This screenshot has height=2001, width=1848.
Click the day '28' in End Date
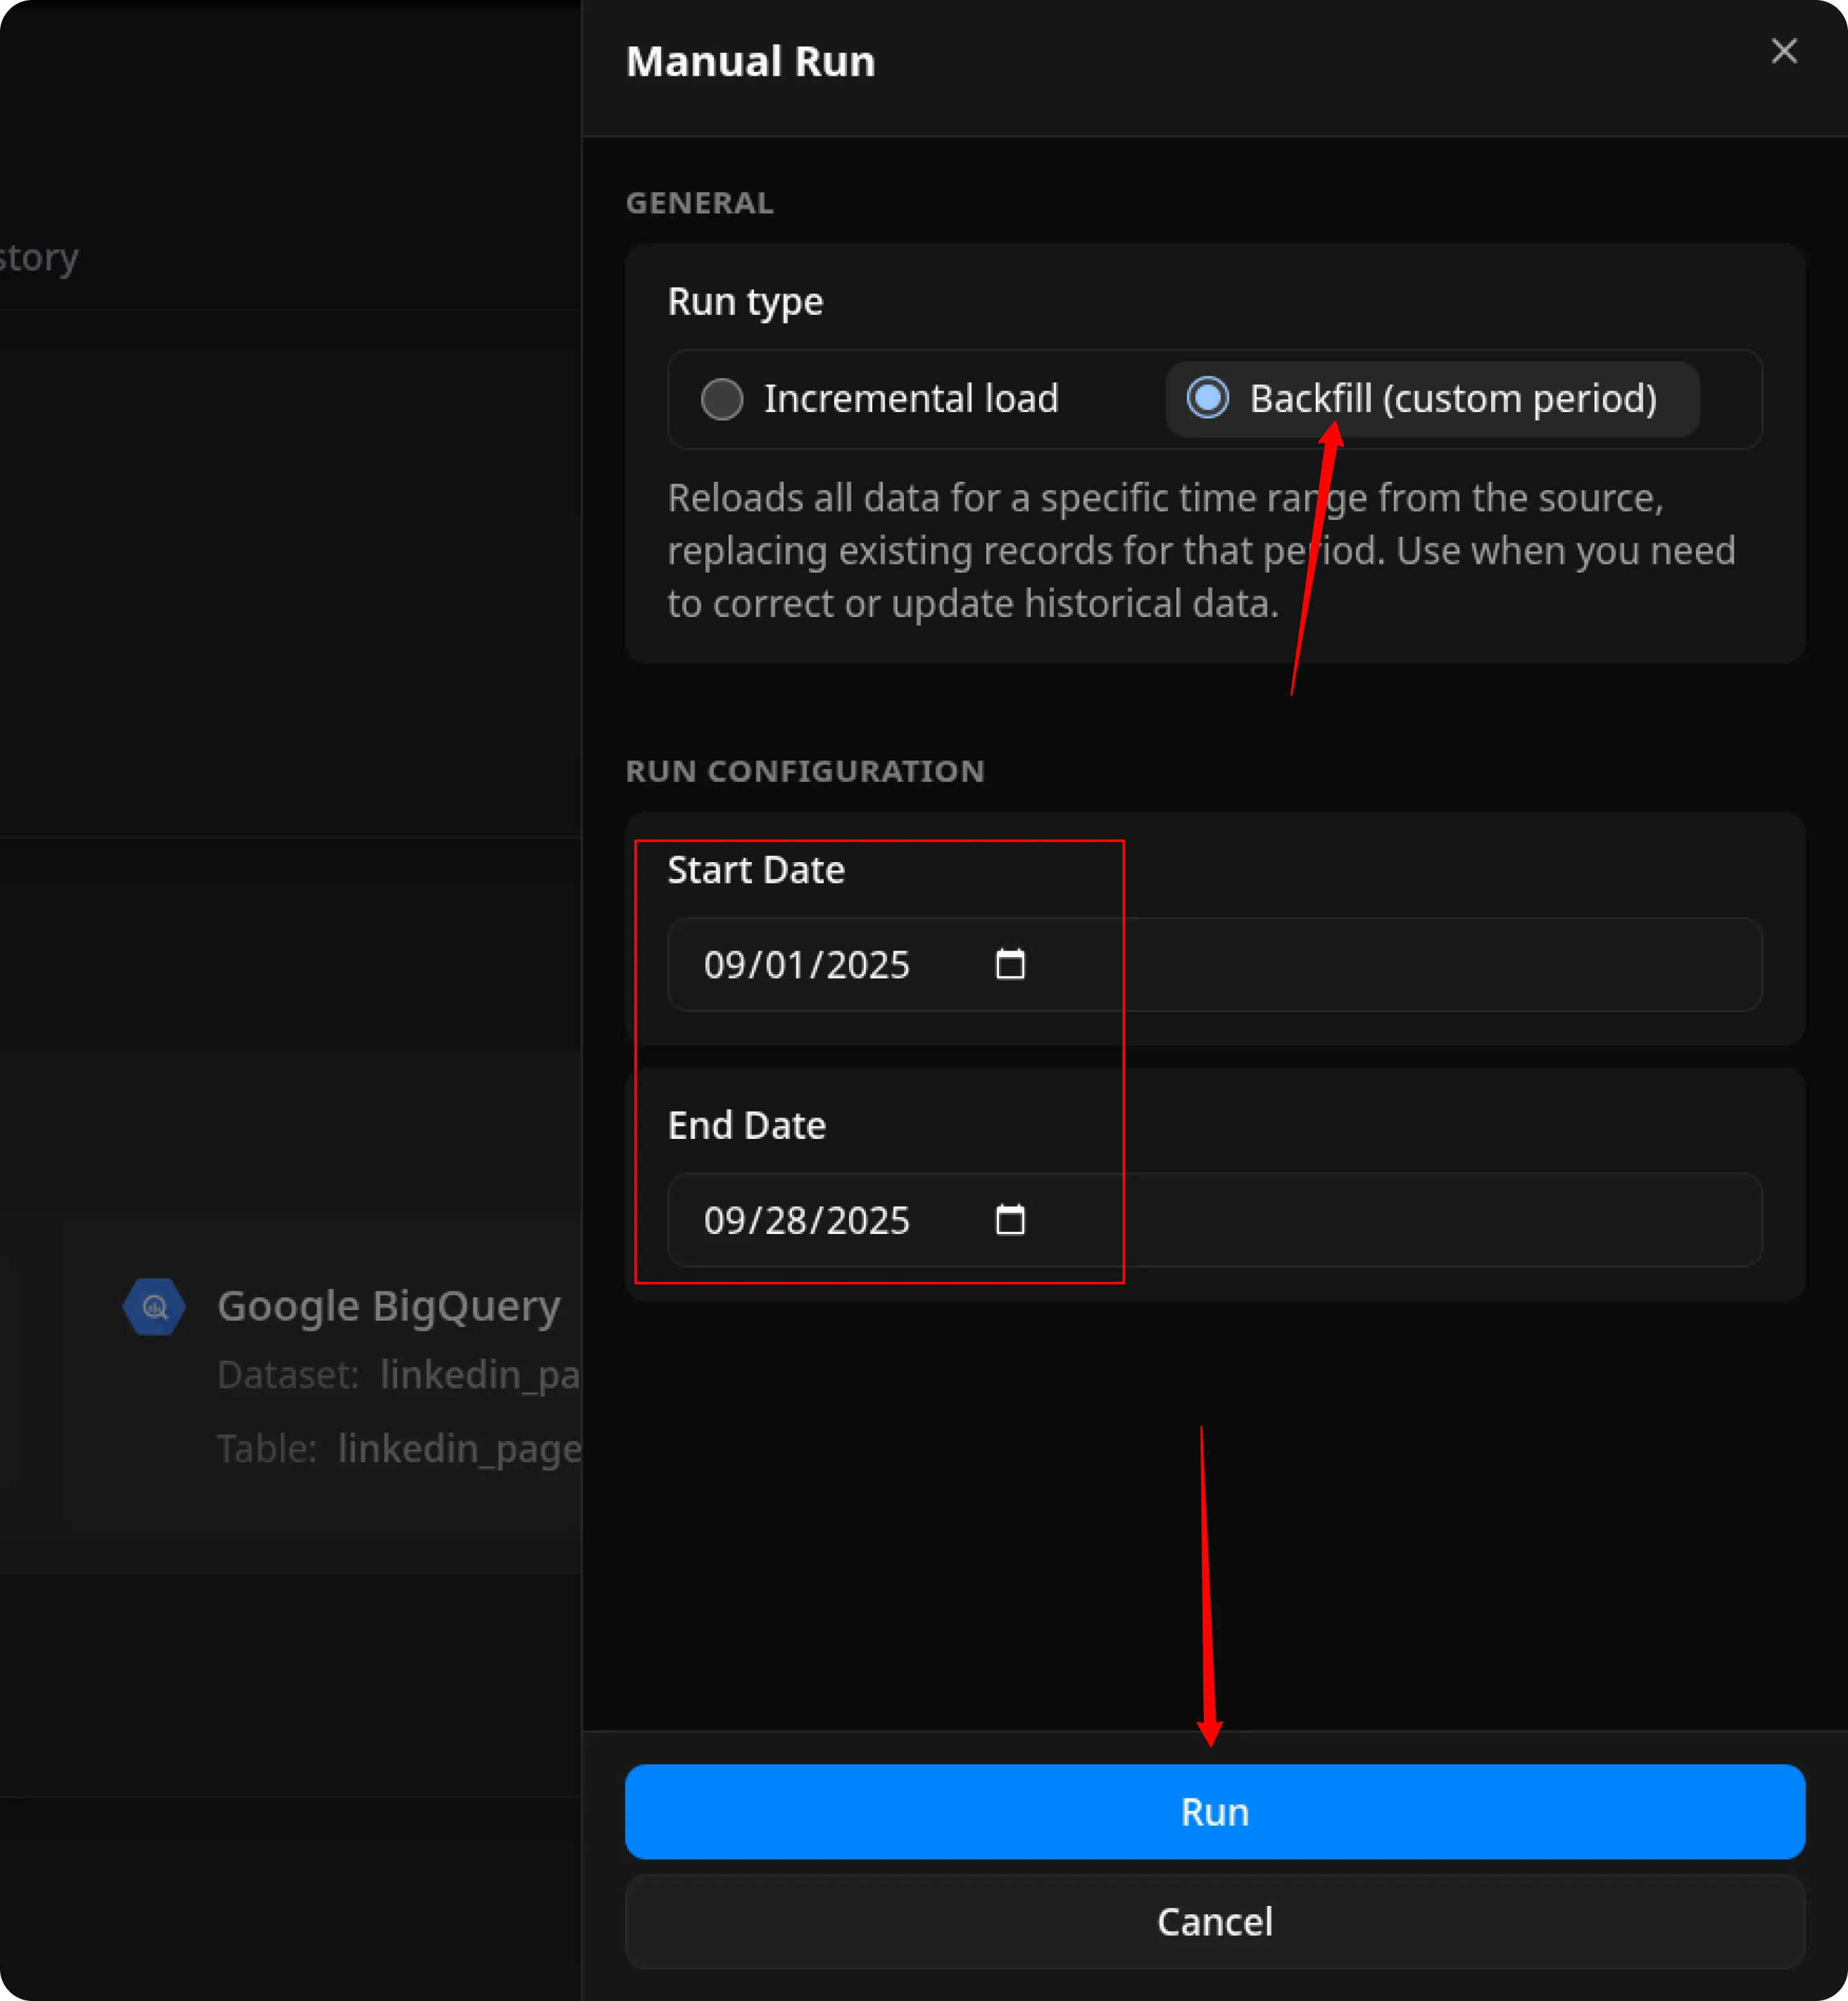click(784, 1220)
